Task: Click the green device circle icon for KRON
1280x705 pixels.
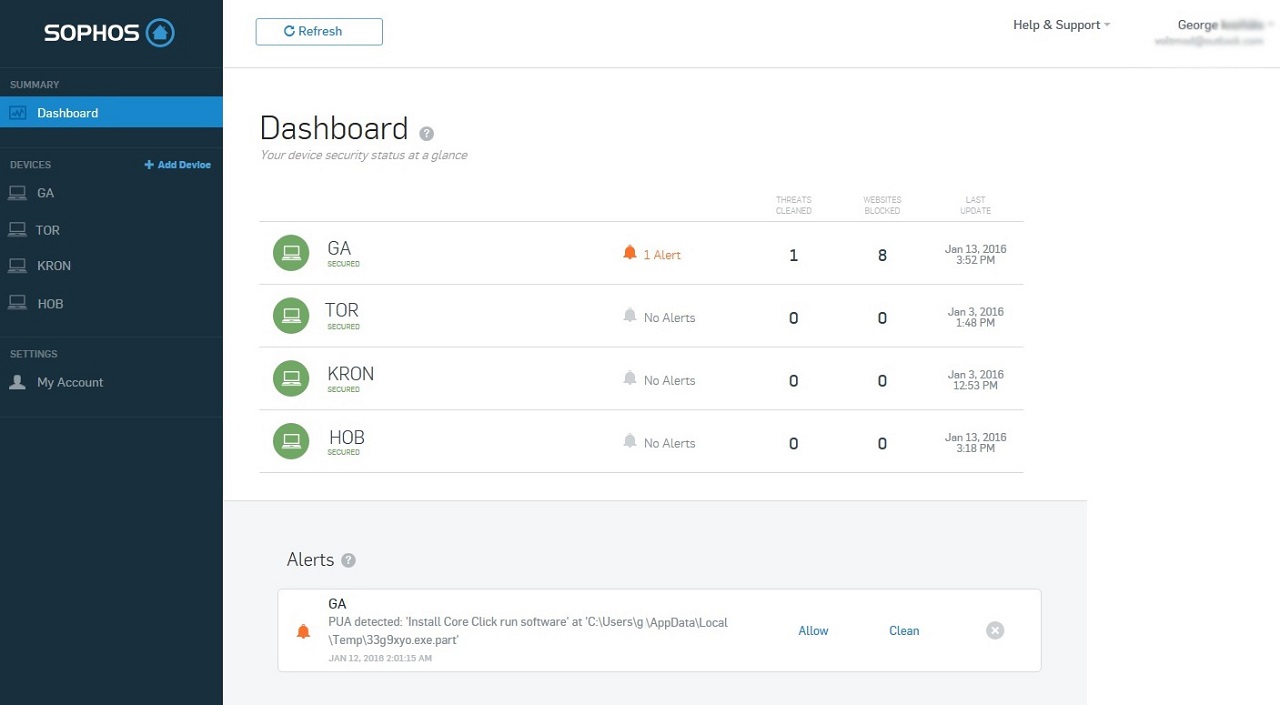Action: pos(291,379)
